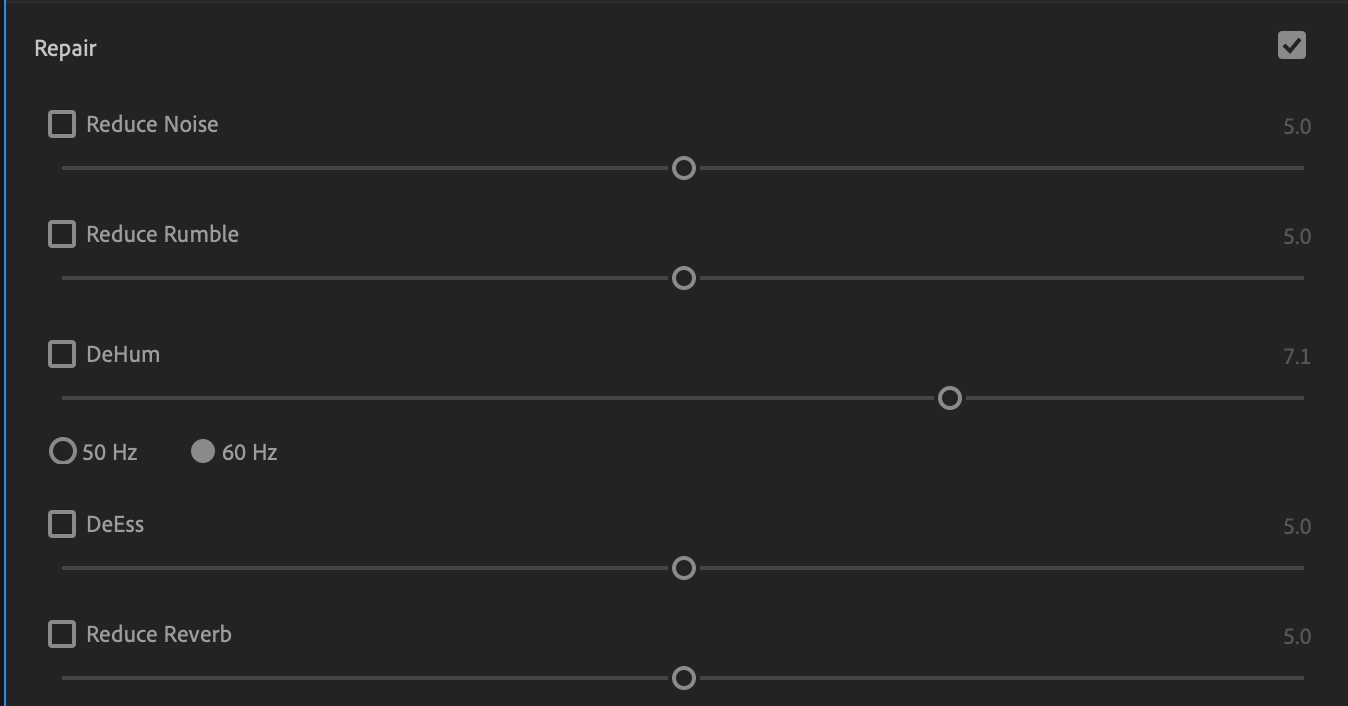Select the 50 Hz radio option

click(63, 452)
